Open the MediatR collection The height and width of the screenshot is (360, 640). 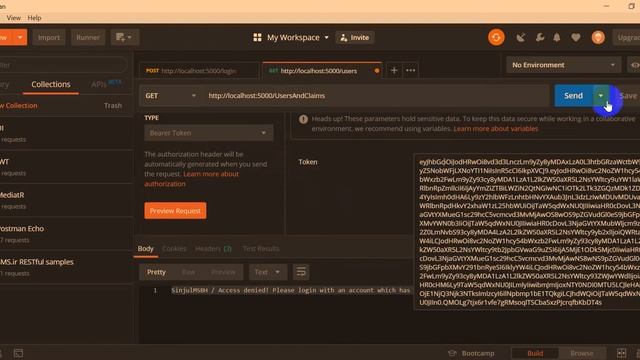pyautogui.click(x=66, y=200)
